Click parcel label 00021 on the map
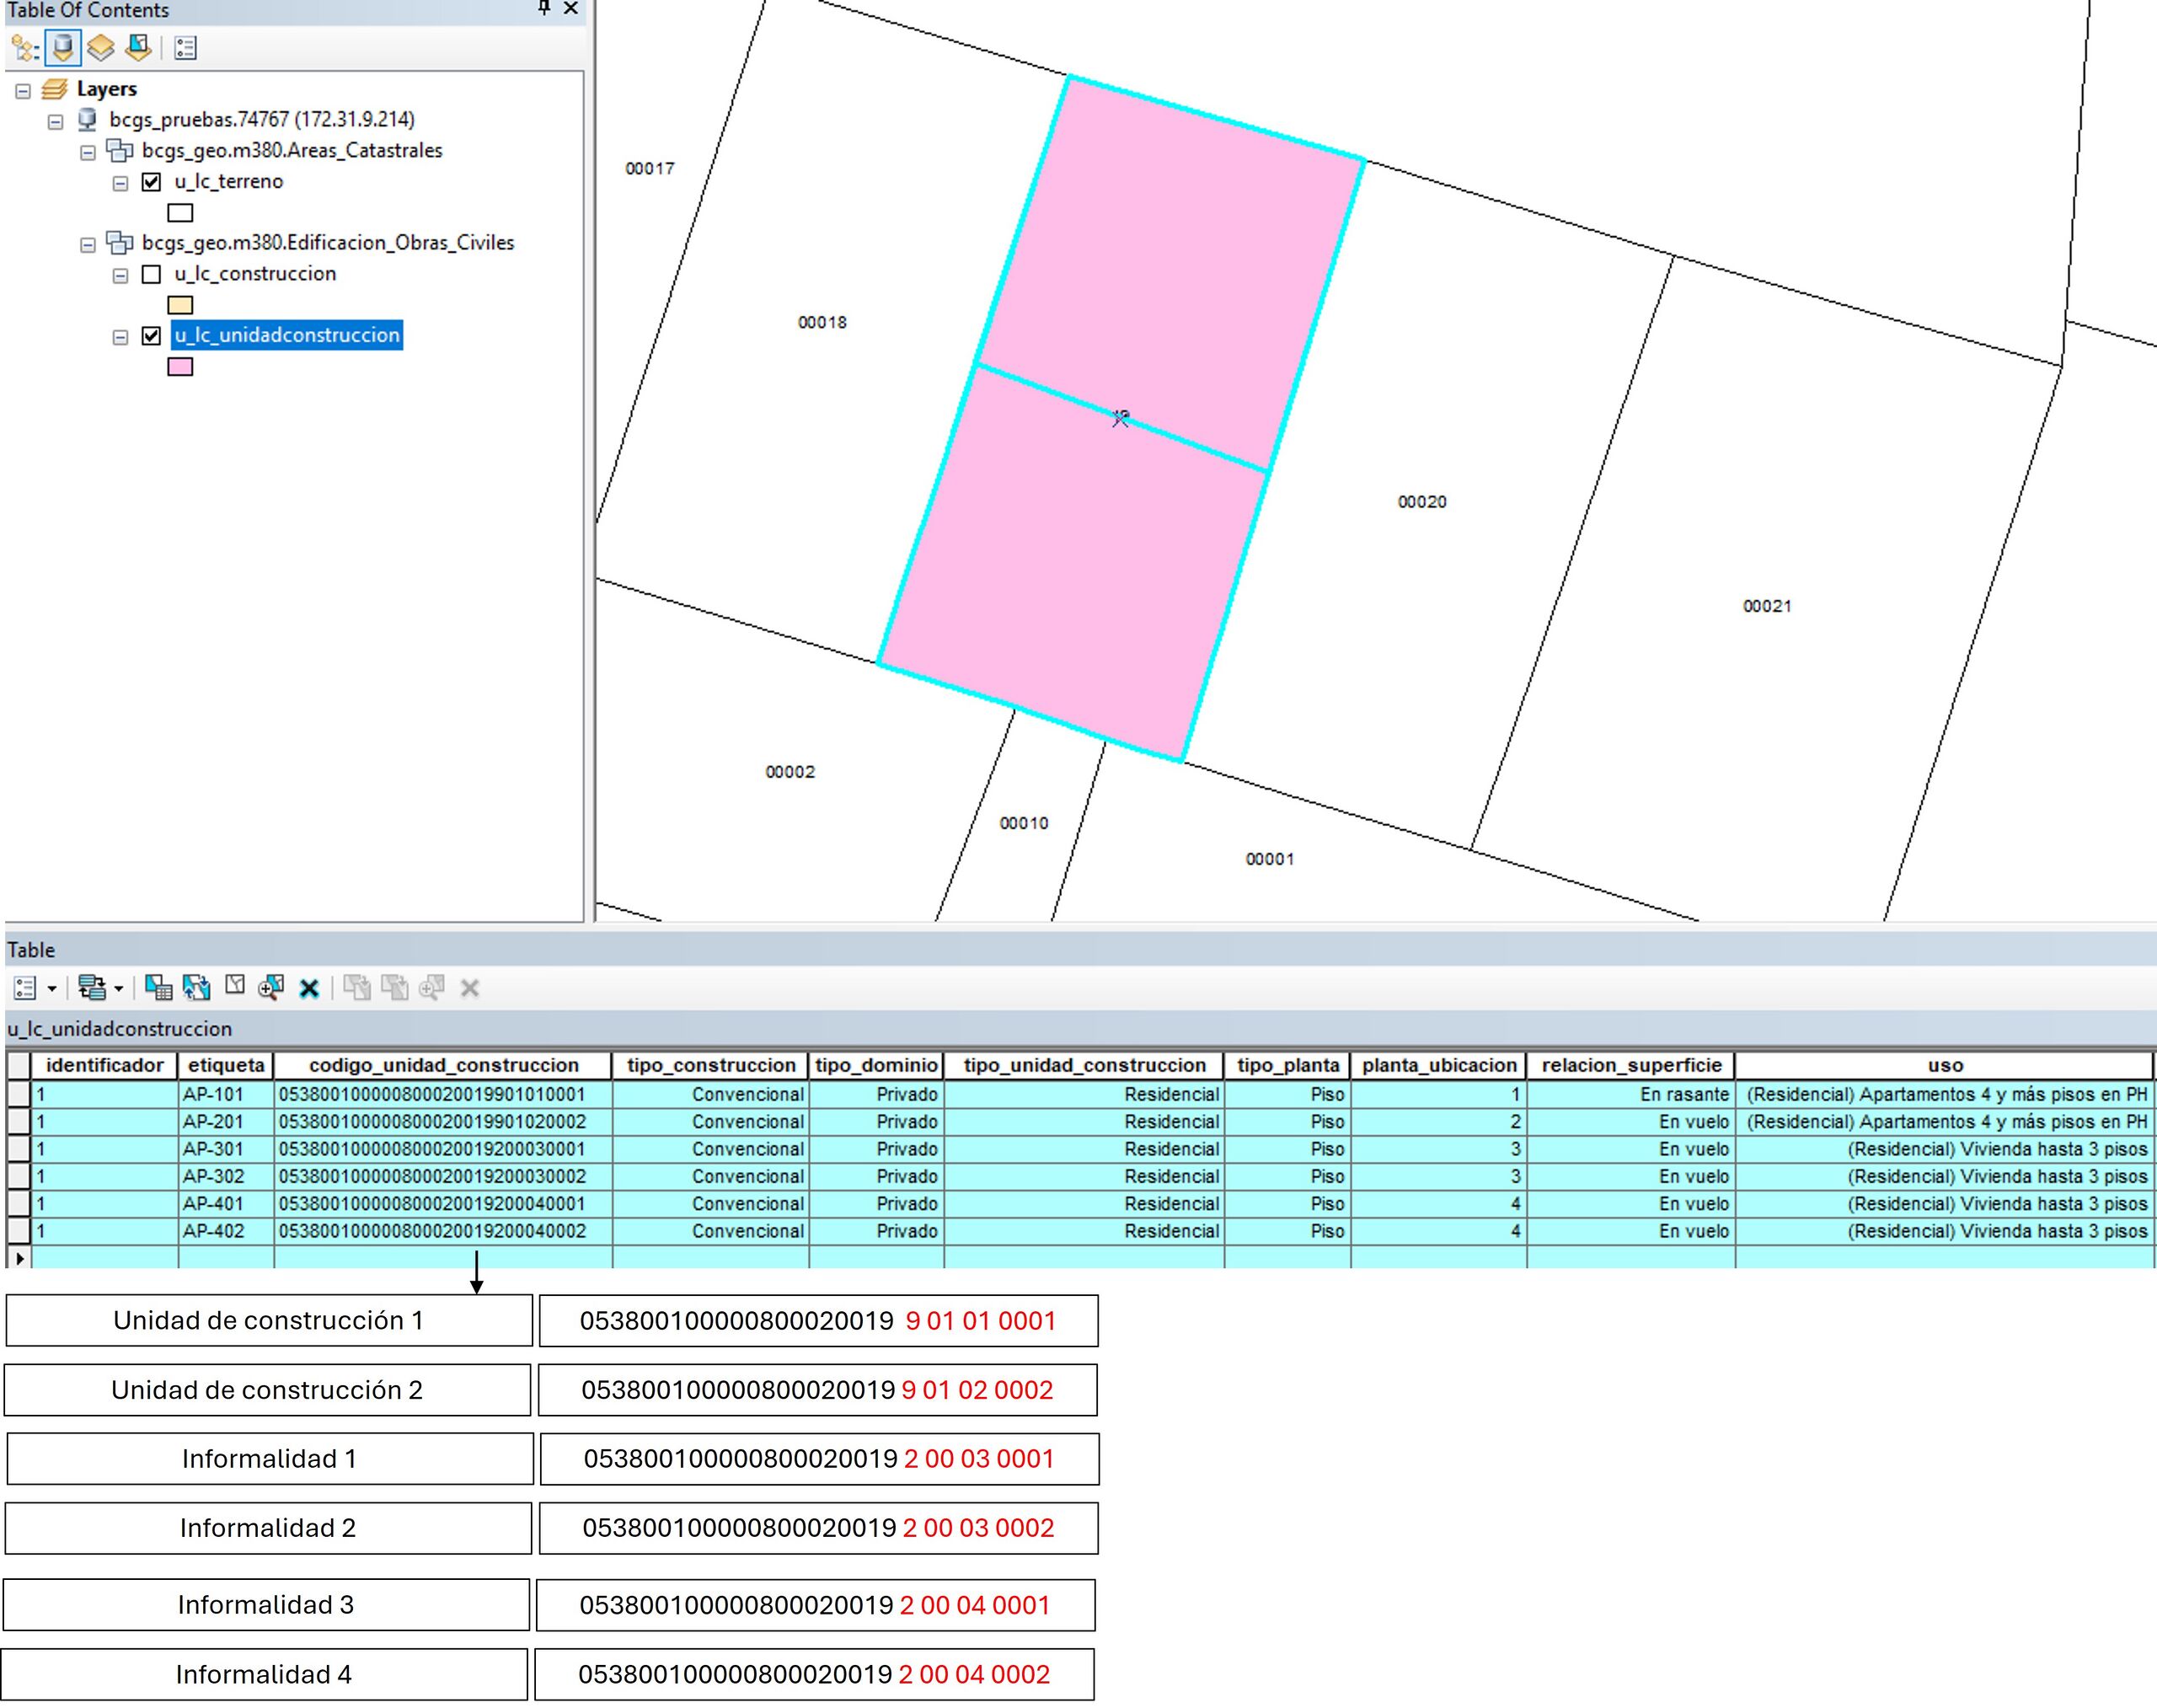This screenshot has width=2157, height=1708. pyautogui.click(x=1767, y=606)
